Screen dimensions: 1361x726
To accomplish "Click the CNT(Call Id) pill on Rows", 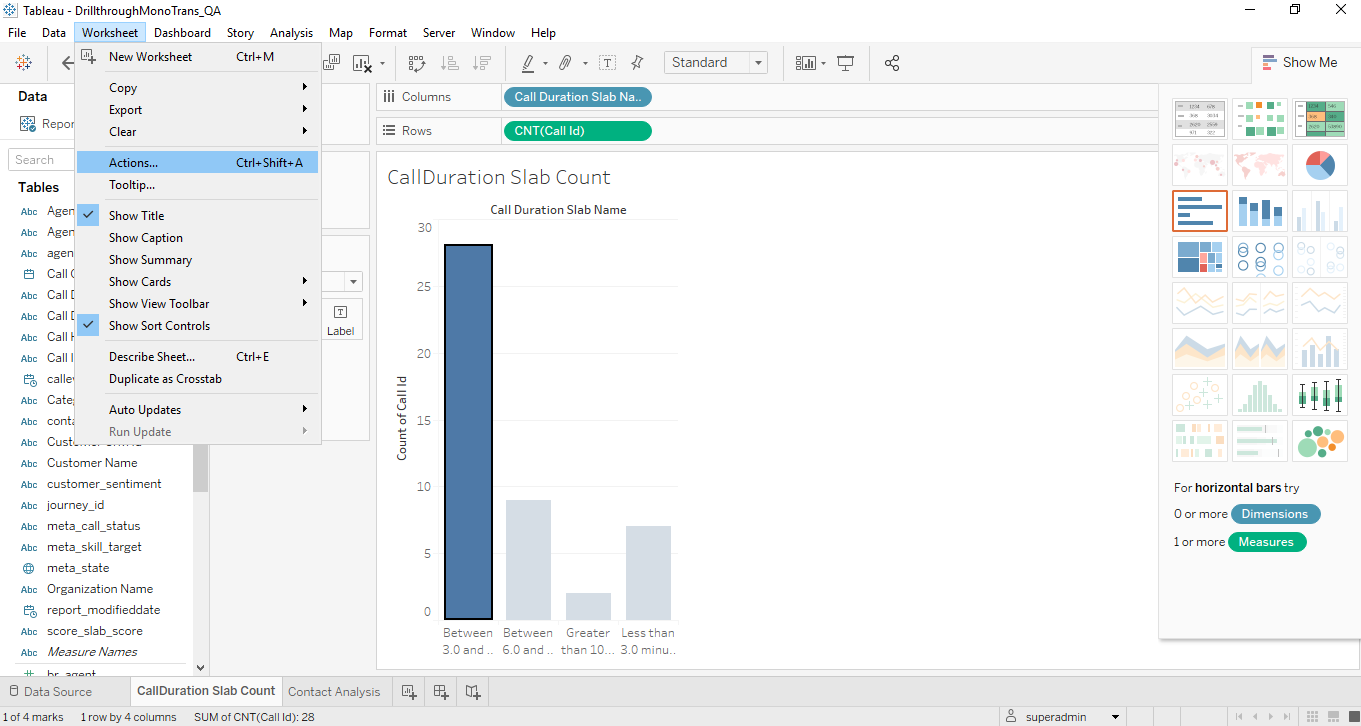I will (577, 131).
